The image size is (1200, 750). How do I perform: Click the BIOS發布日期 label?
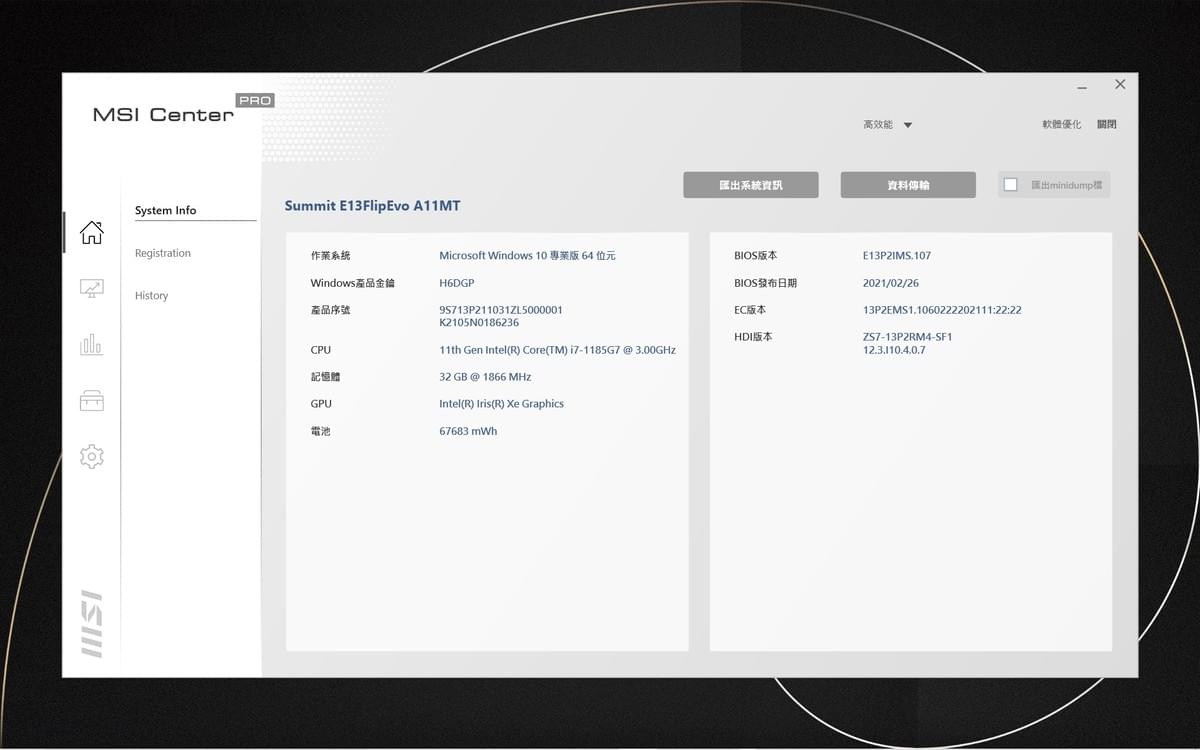click(x=765, y=283)
